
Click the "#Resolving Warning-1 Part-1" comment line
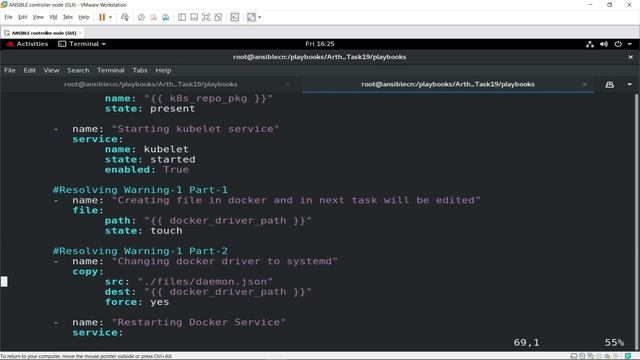(140, 190)
